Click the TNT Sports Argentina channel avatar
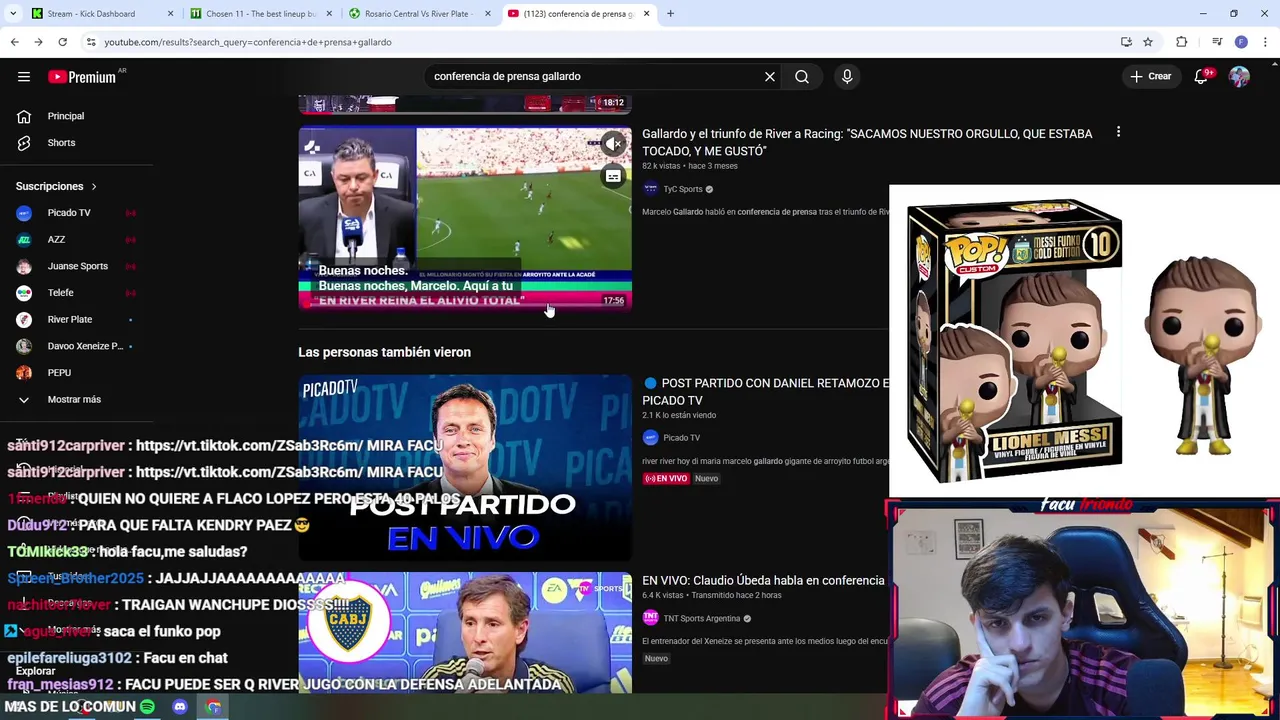Viewport: 1280px width, 720px height. (650, 618)
